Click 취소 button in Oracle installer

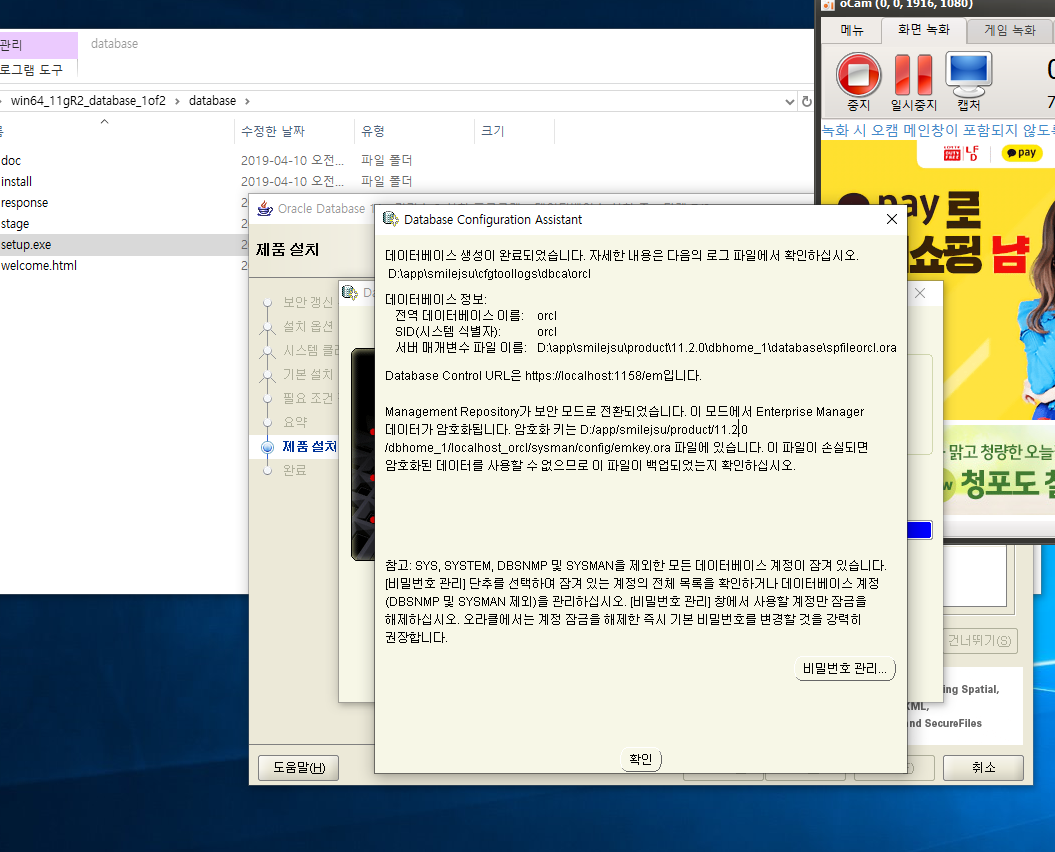(983, 768)
